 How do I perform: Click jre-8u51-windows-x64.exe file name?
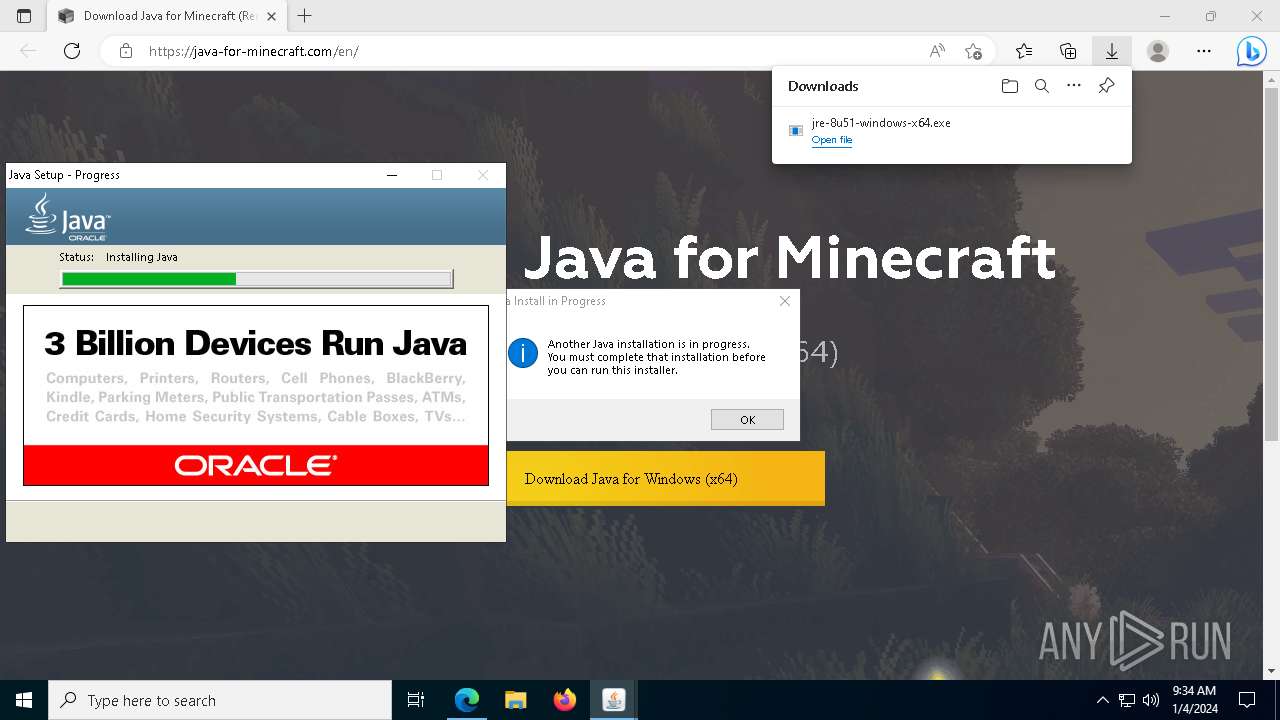881,123
